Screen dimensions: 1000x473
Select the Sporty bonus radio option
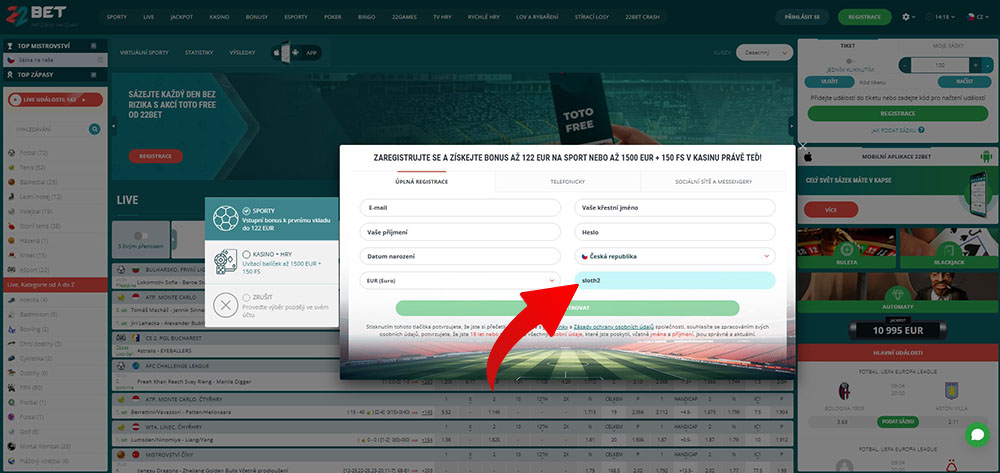click(246, 210)
